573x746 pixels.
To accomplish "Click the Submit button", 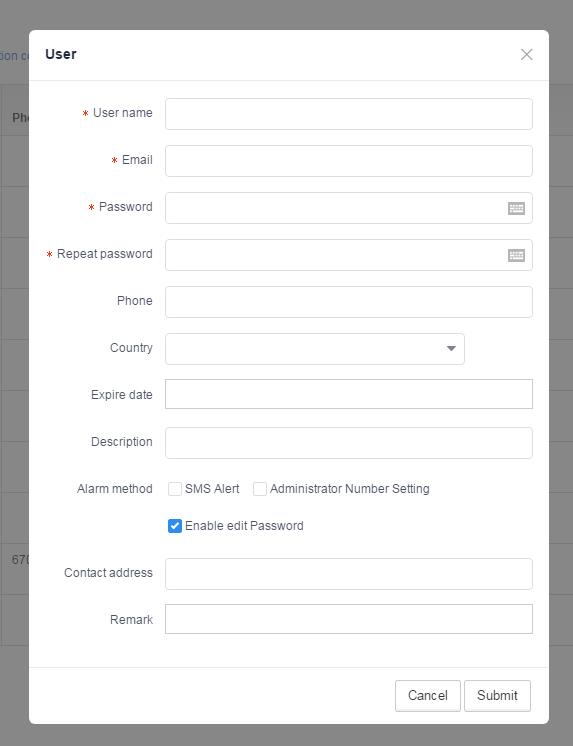I will (x=497, y=696).
